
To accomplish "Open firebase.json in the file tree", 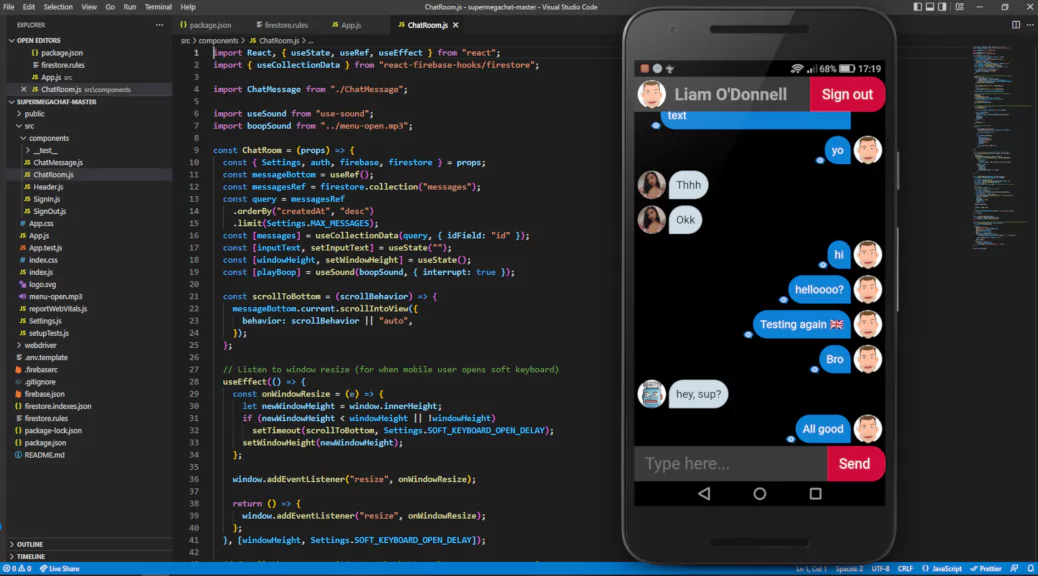I will [x=44, y=394].
